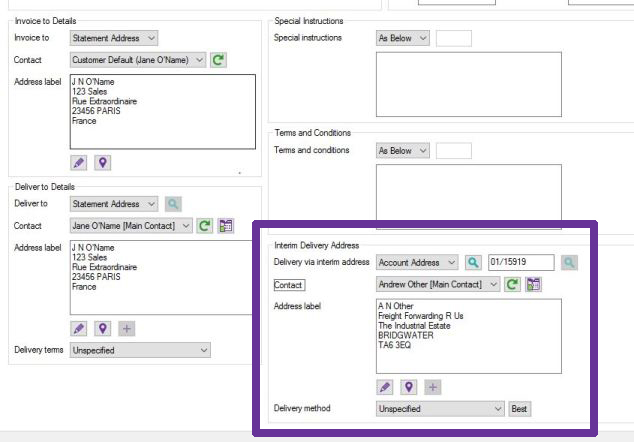Viewport: 634px width, 442px height.
Task: Search Deliver to address with magnifier icon
Action: (x=173, y=204)
